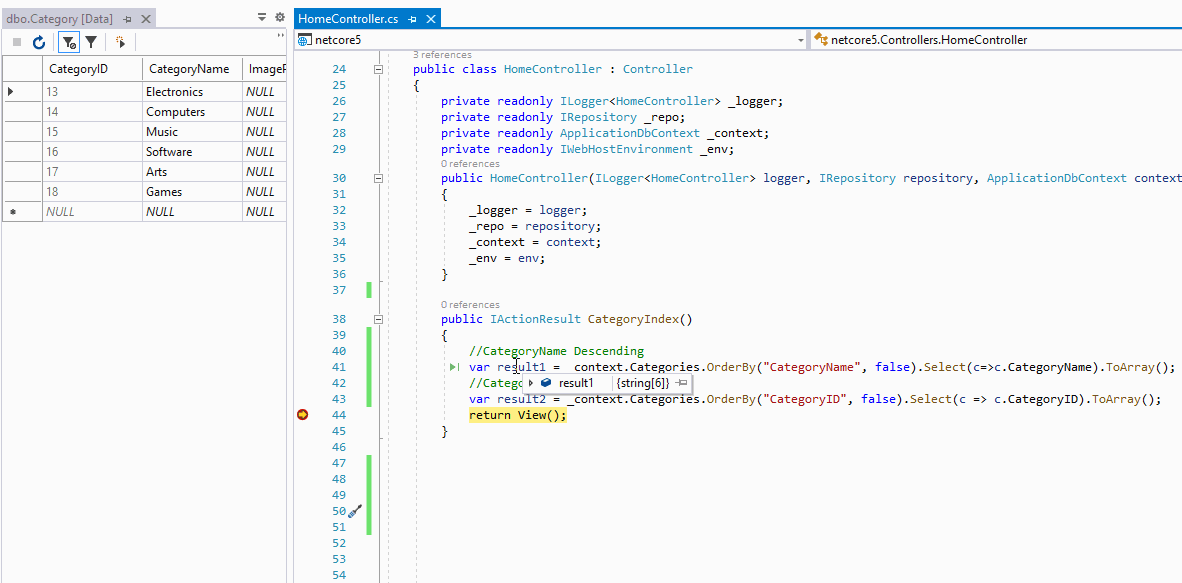Viewport: 1182px width, 583px height.
Task: Click the Refresh icon in data toolbar
Action: [38, 43]
